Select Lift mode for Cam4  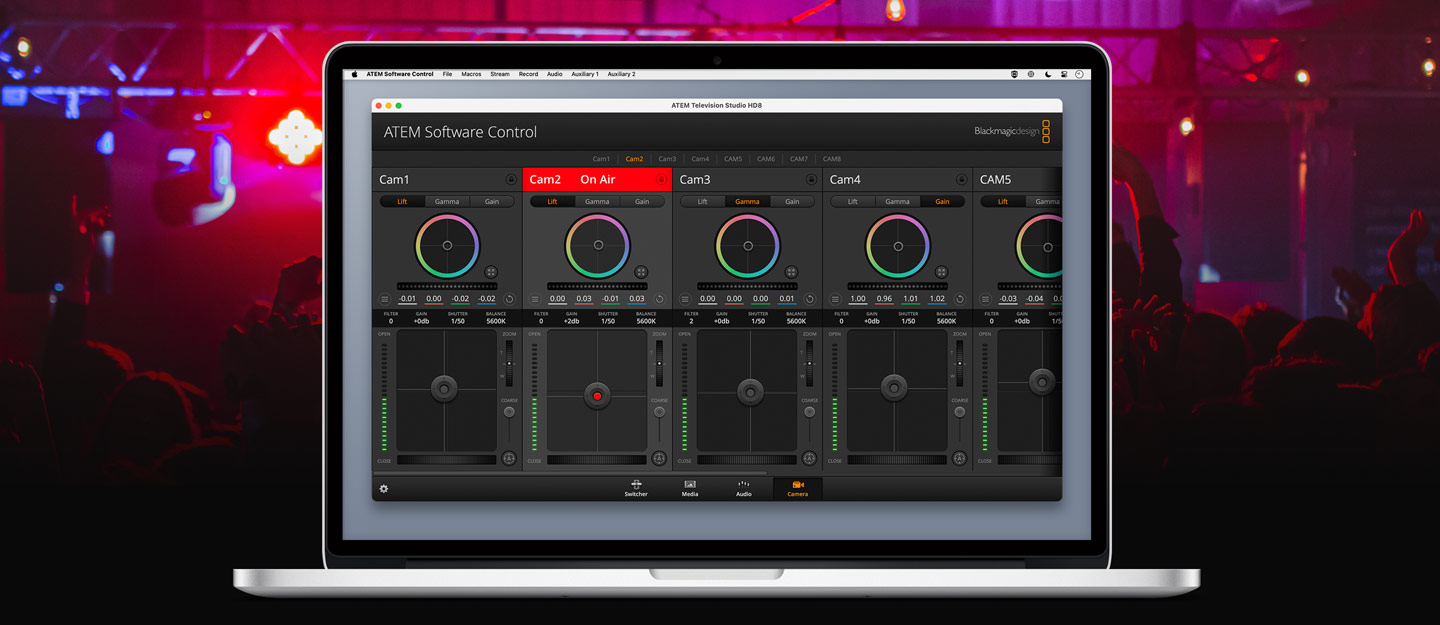tap(852, 202)
